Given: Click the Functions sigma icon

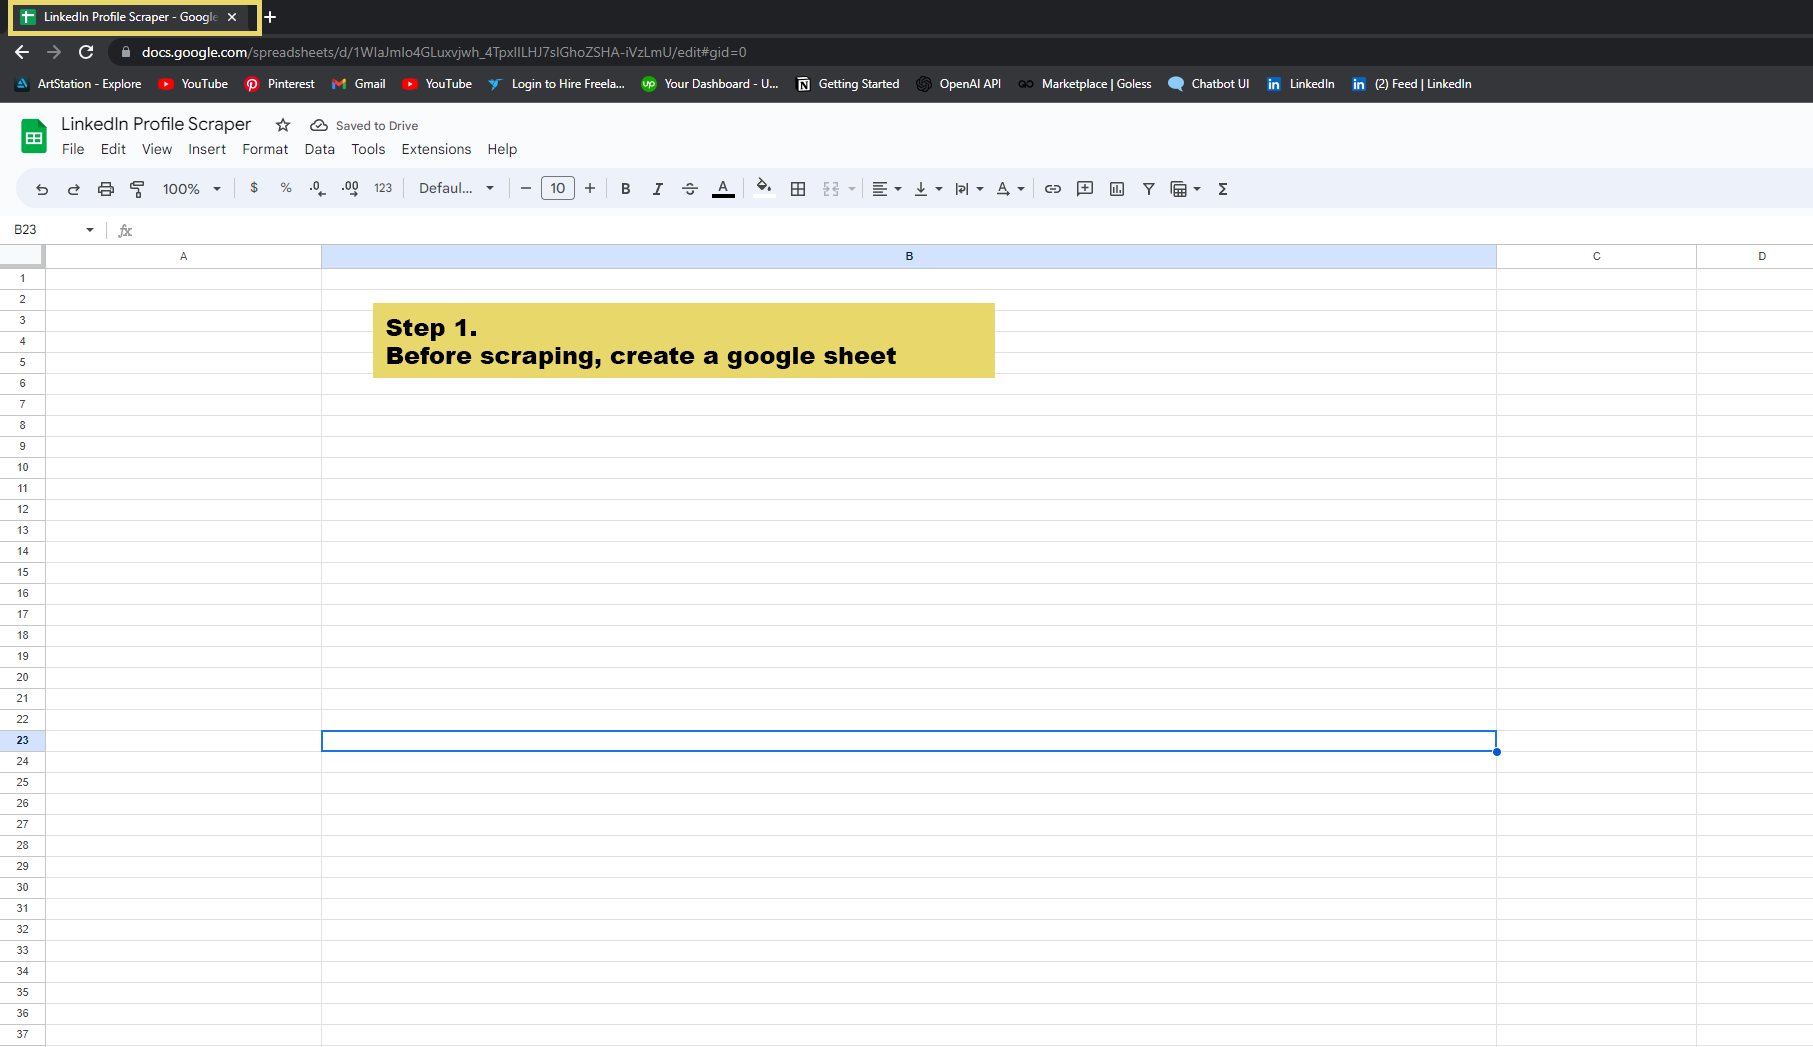Looking at the screenshot, I should [1222, 189].
